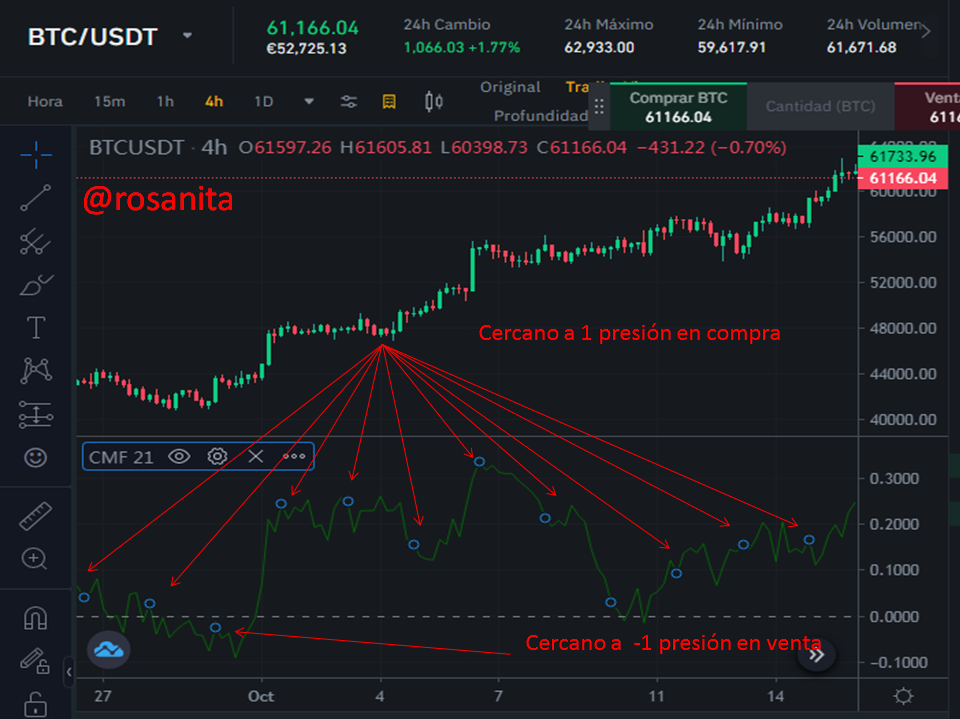Click the red Venta sell button
This screenshot has width=960, height=719.
click(928, 107)
